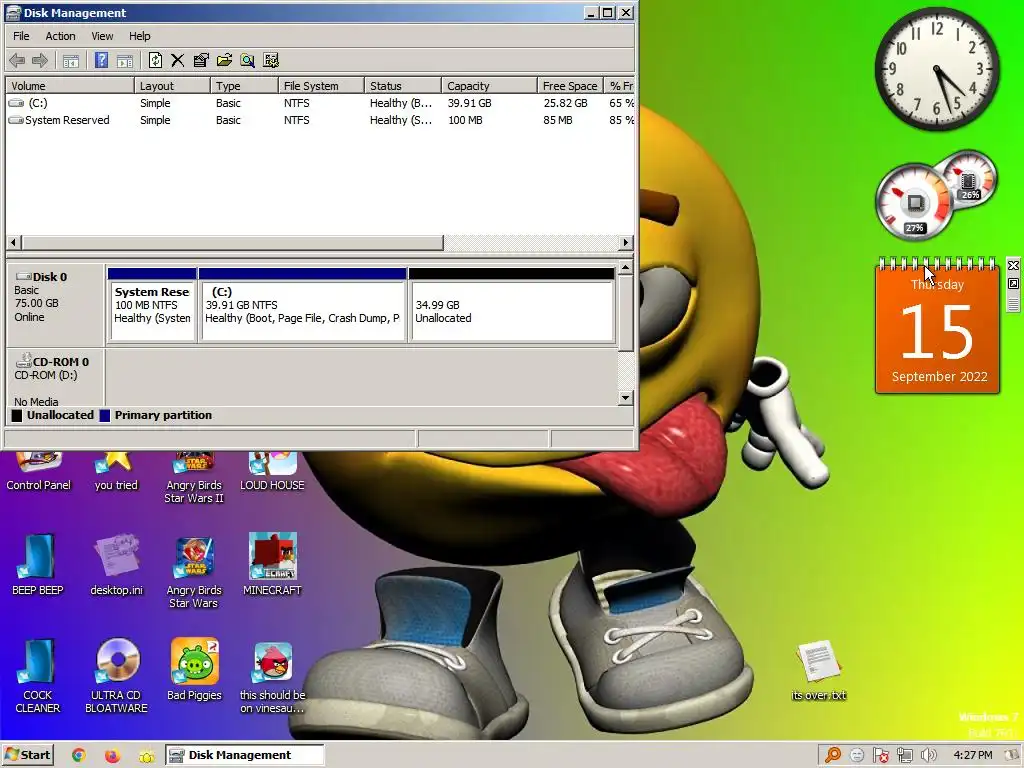Select the 'you tried' star desktop icon

(116, 471)
